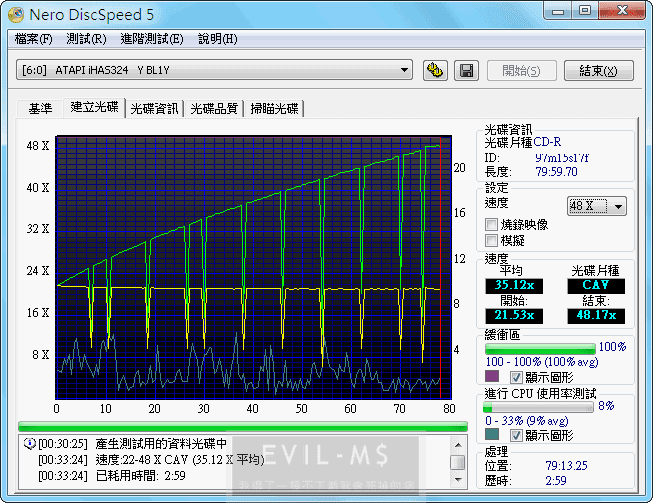
Task: Click the 位置 value 79:13.25
Action: tap(566, 466)
